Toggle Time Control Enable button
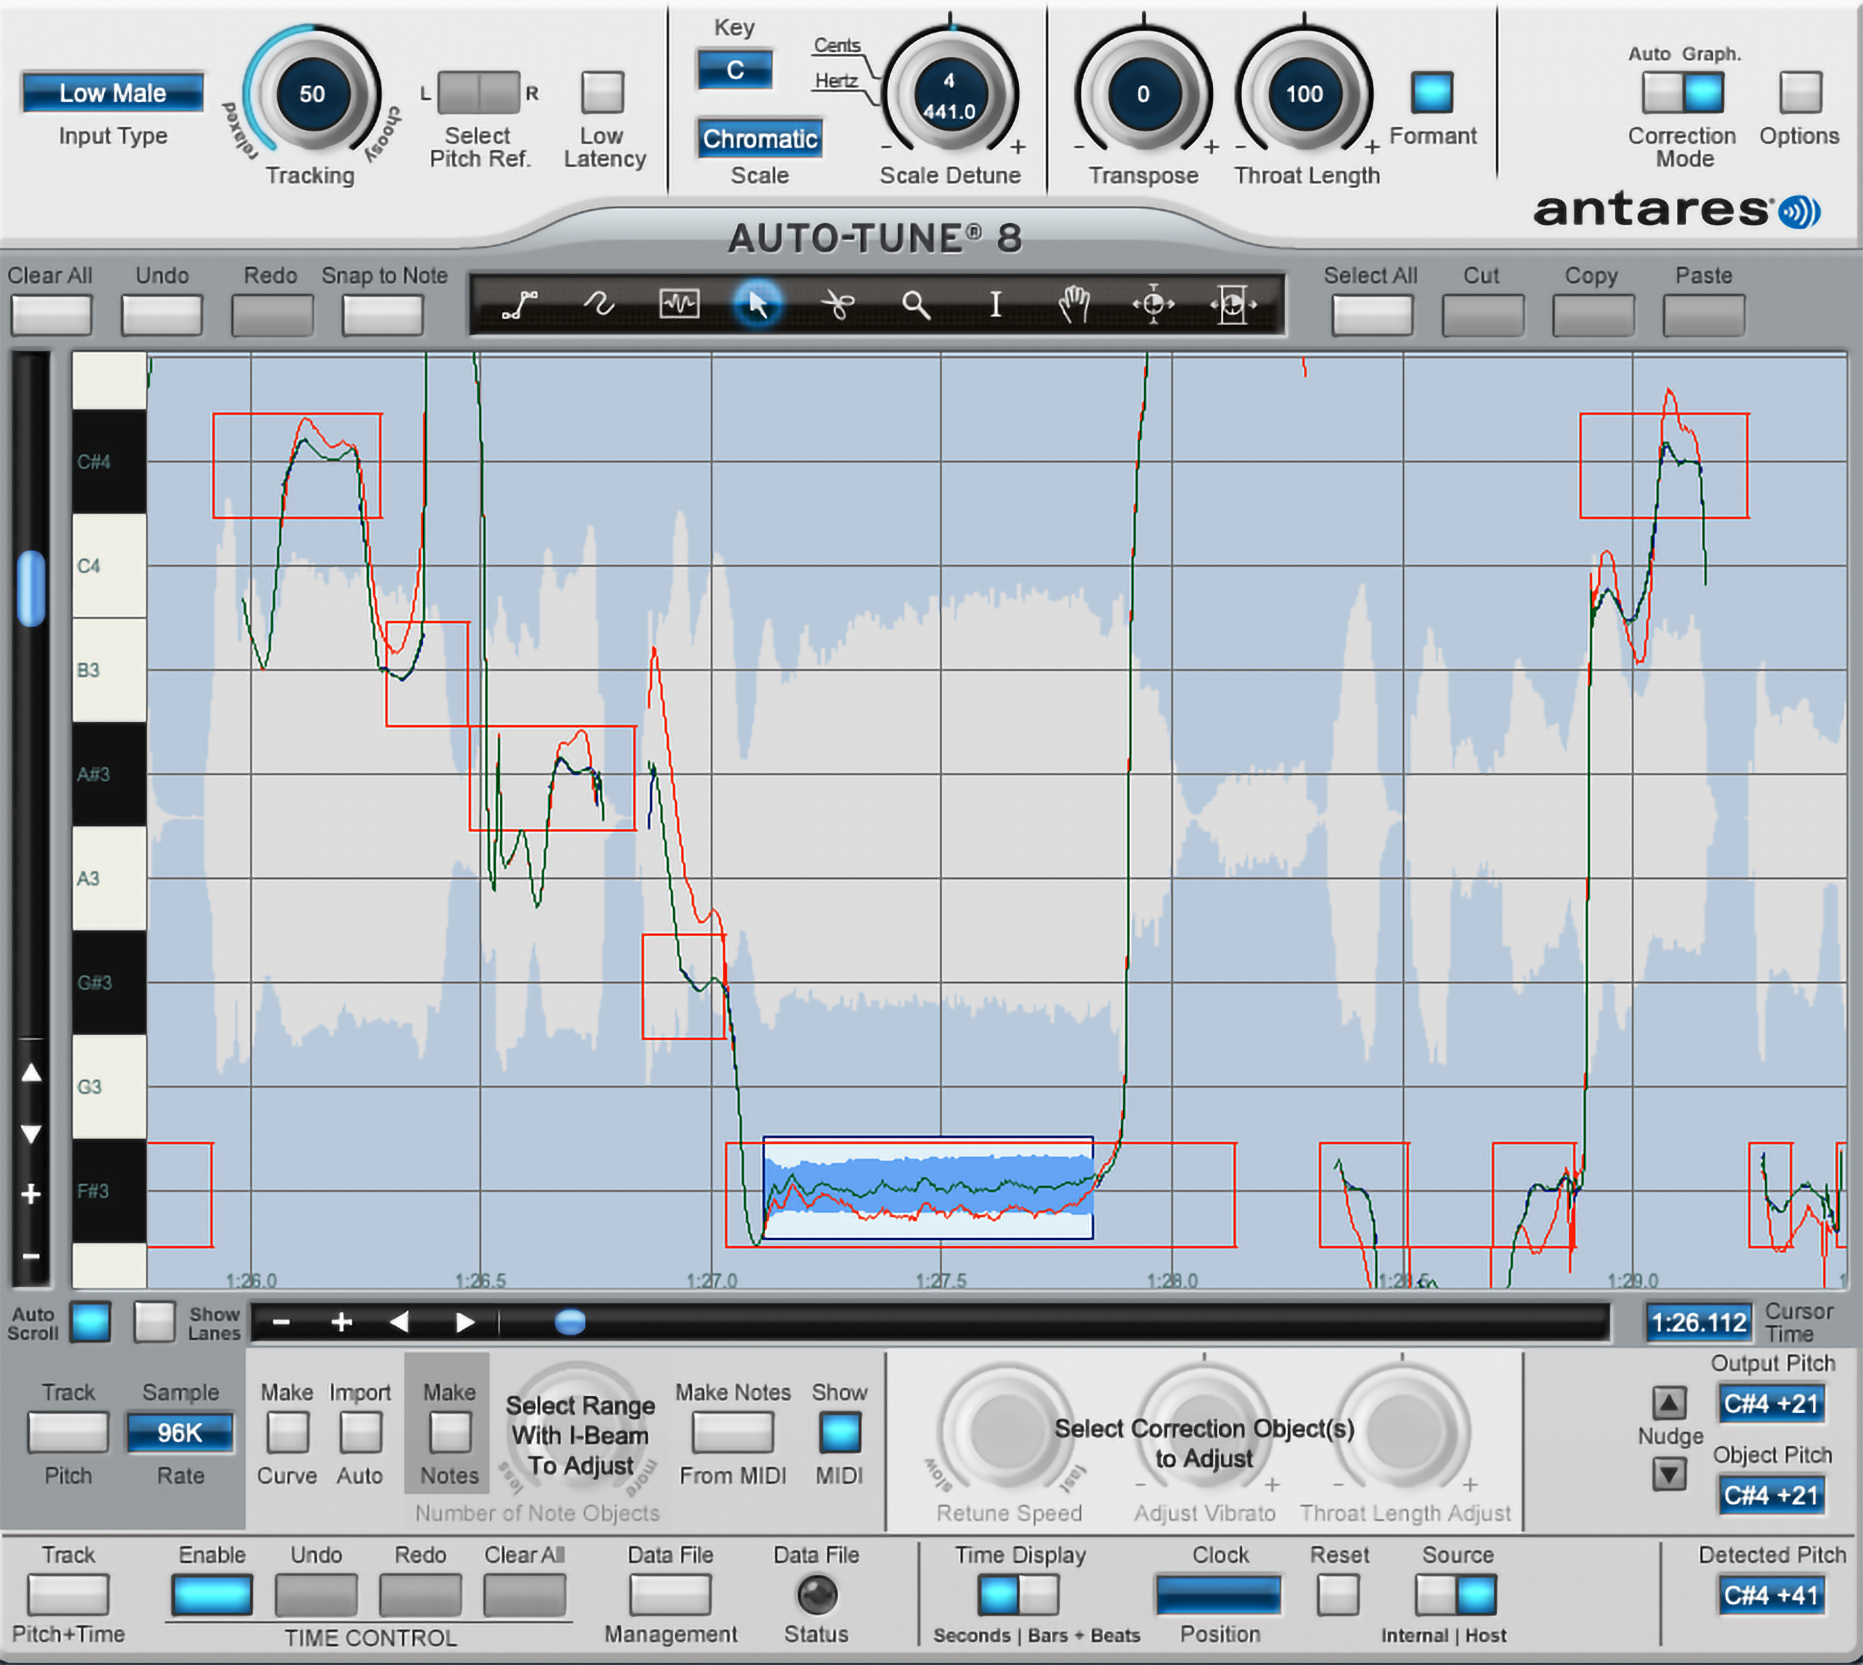Image resolution: width=1863 pixels, height=1665 pixels. click(212, 1594)
